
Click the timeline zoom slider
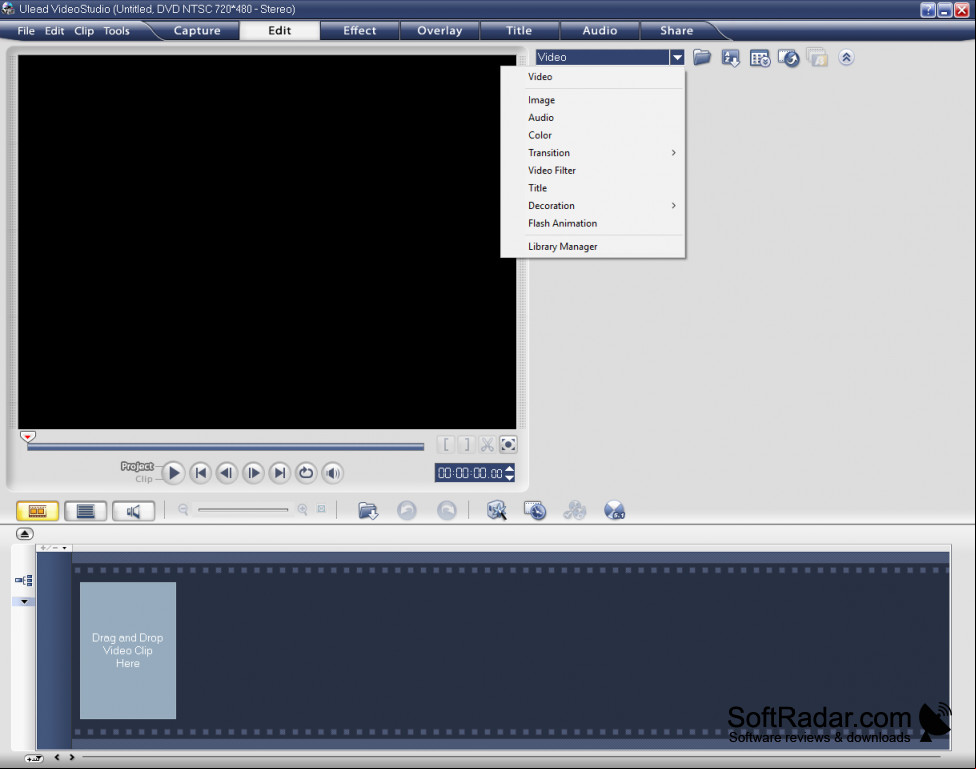[x=243, y=509]
